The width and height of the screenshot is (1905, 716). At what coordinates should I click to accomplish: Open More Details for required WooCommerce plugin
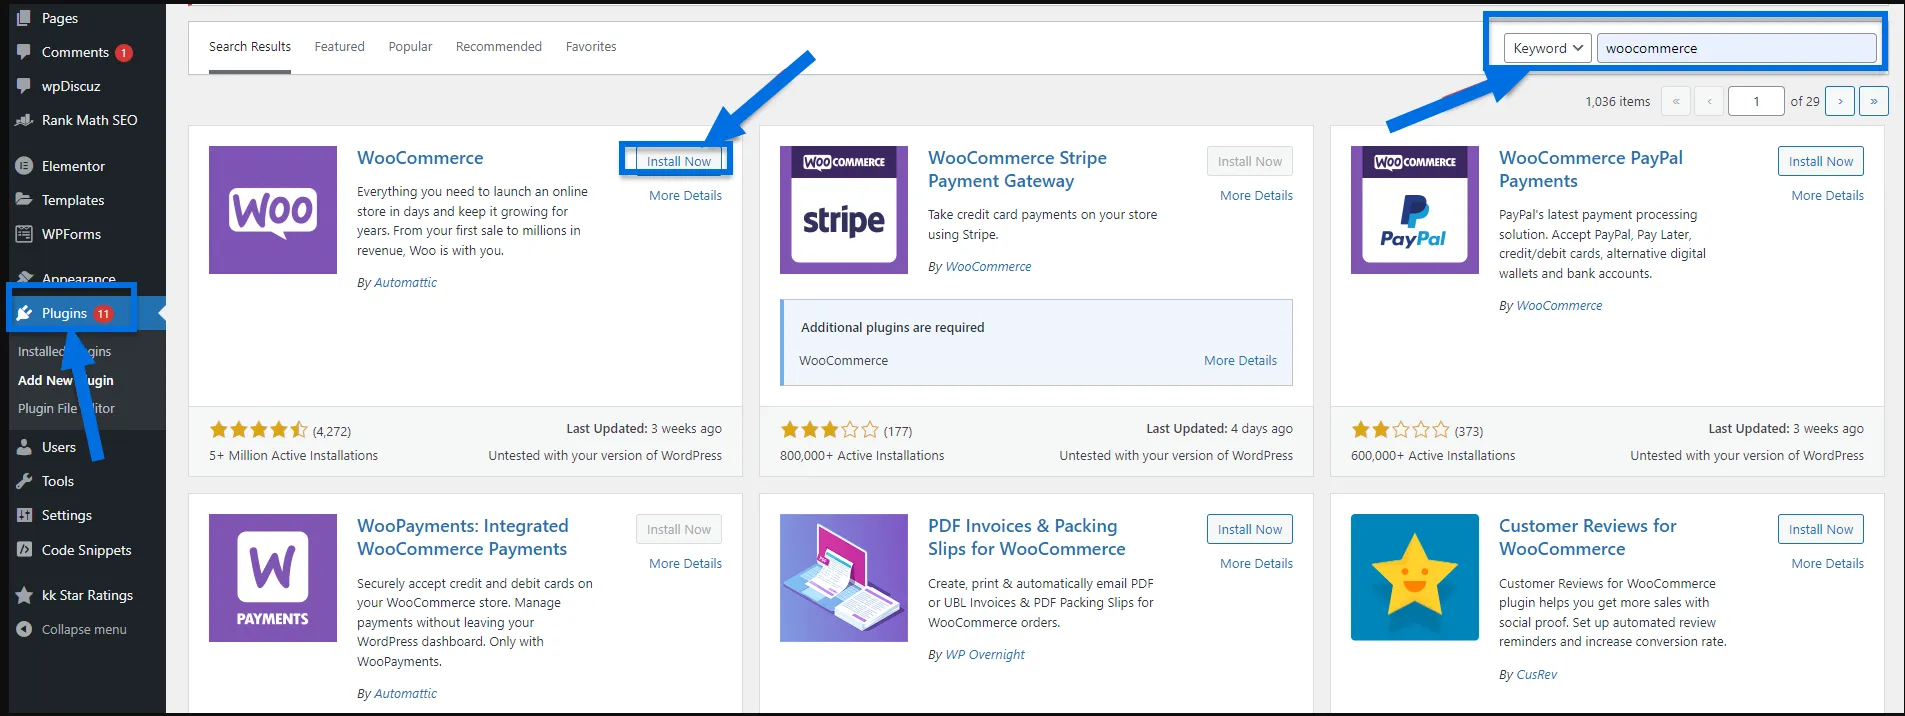(x=1240, y=361)
